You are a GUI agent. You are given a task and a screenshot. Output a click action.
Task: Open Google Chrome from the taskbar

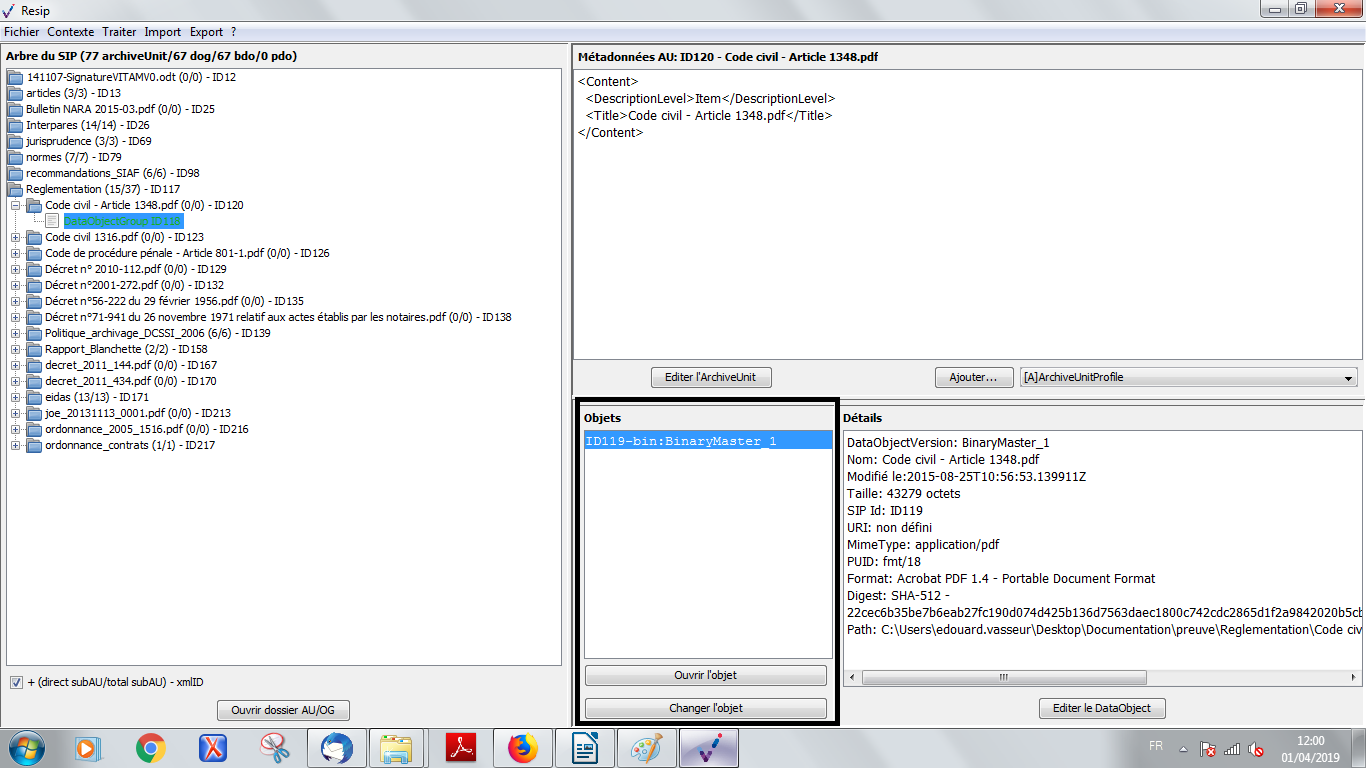(151, 747)
